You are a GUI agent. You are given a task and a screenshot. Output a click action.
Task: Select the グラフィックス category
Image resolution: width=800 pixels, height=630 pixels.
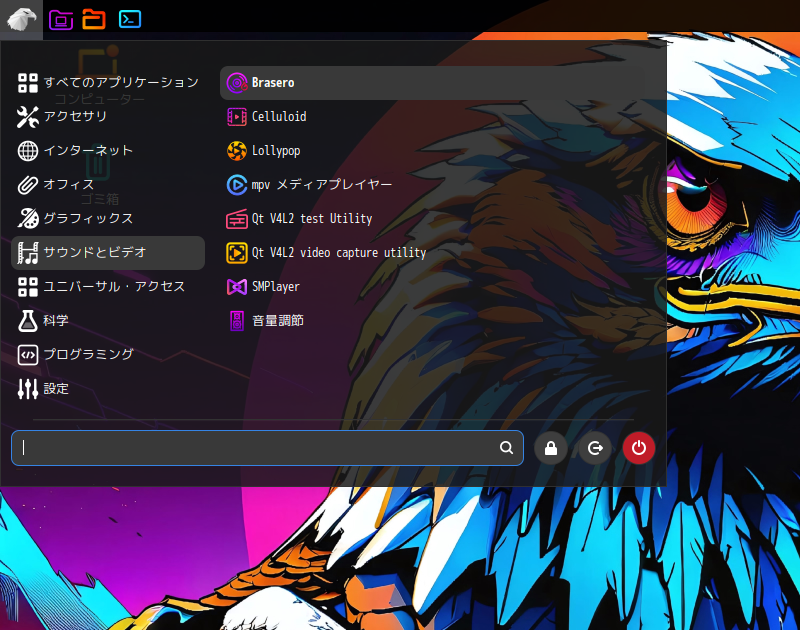point(108,219)
